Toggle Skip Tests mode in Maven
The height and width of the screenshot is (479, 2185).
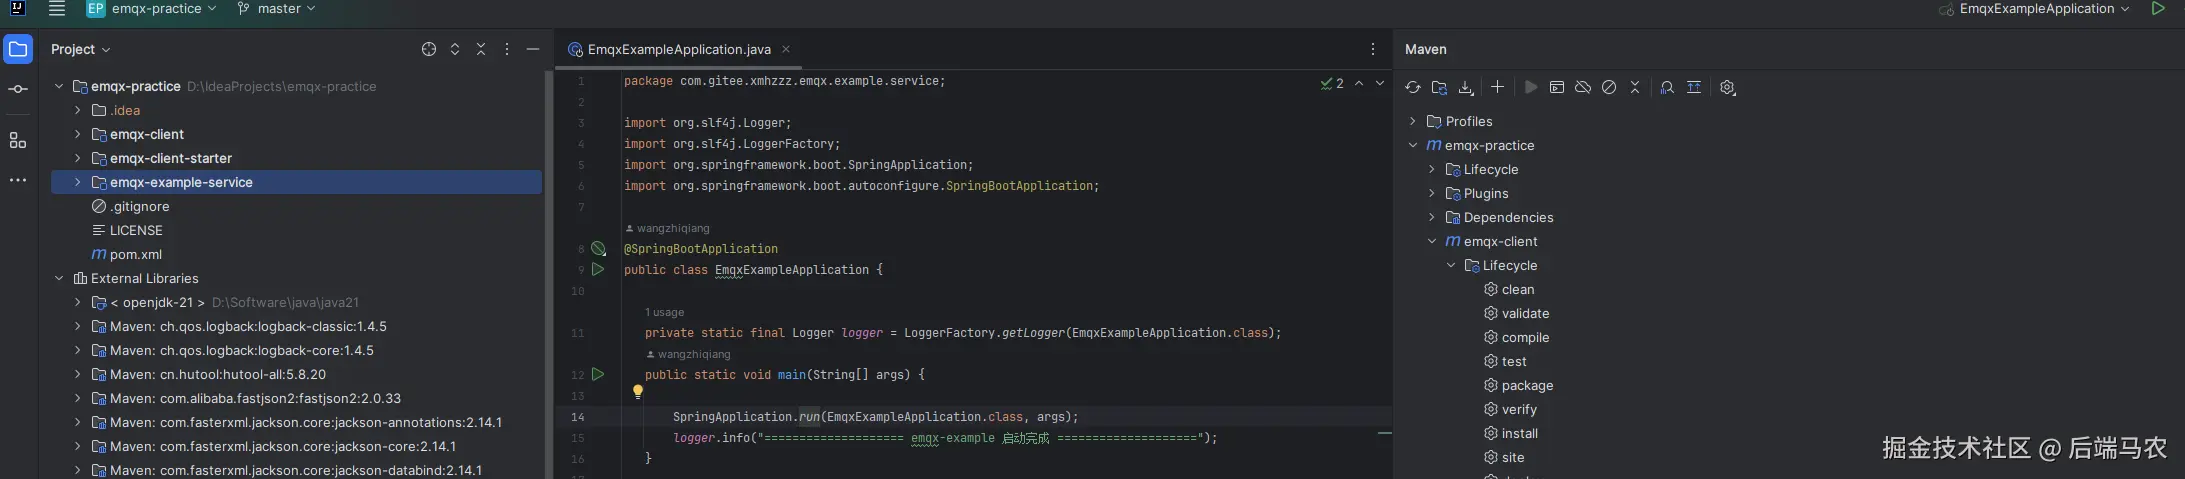[1609, 87]
